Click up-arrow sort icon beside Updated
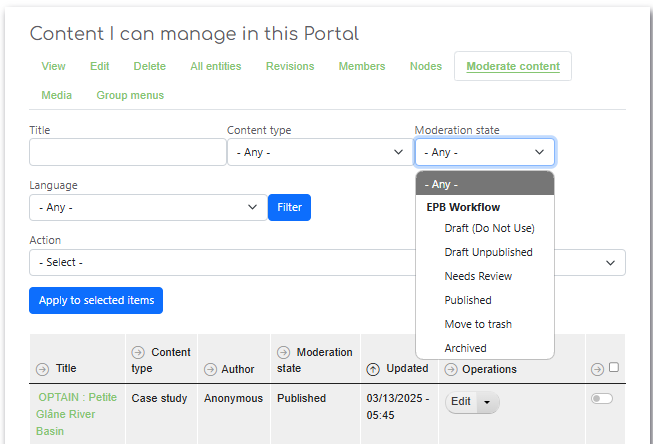 (x=375, y=369)
